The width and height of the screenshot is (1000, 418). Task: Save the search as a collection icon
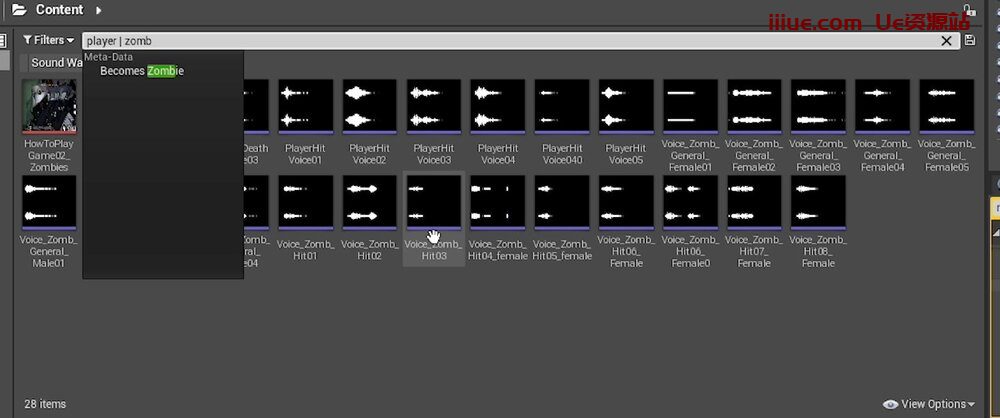pyautogui.click(x=970, y=41)
